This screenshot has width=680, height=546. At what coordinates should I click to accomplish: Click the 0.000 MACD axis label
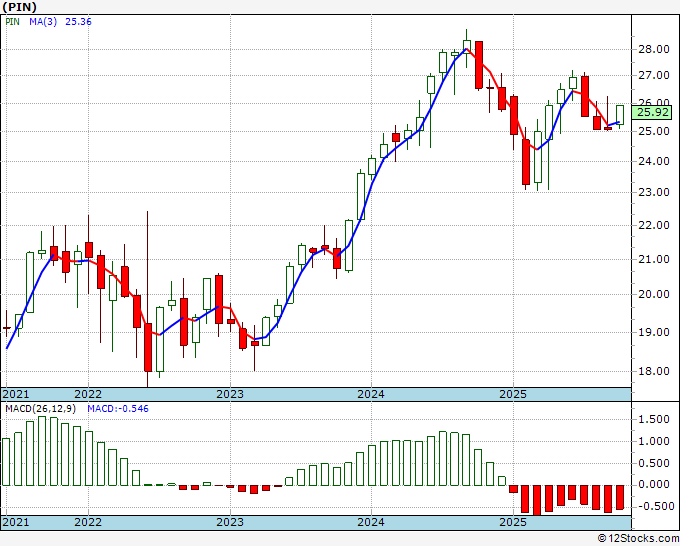pos(654,484)
